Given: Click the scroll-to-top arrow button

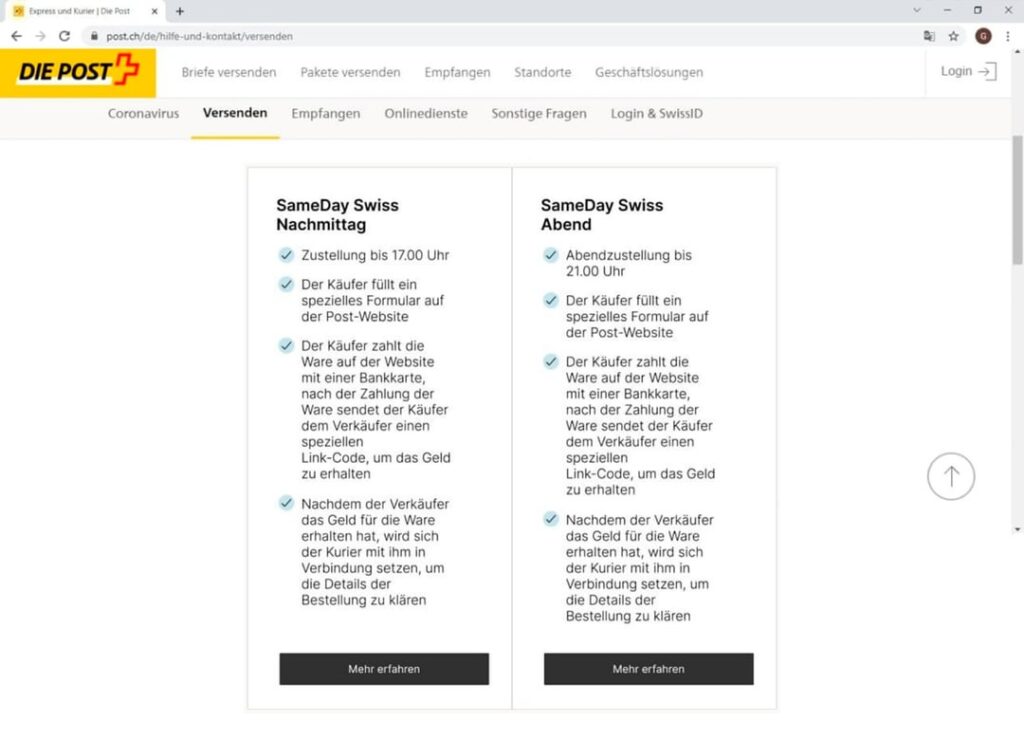Looking at the screenshot, I should tap(951, 476).
